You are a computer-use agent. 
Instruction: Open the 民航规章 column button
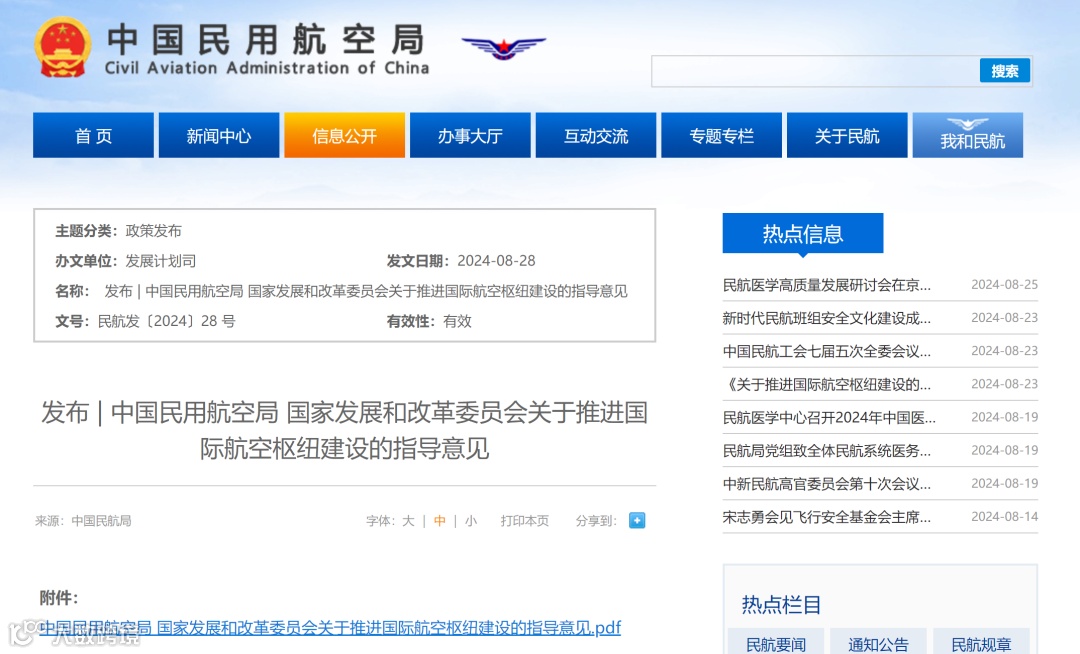[981, 644]
